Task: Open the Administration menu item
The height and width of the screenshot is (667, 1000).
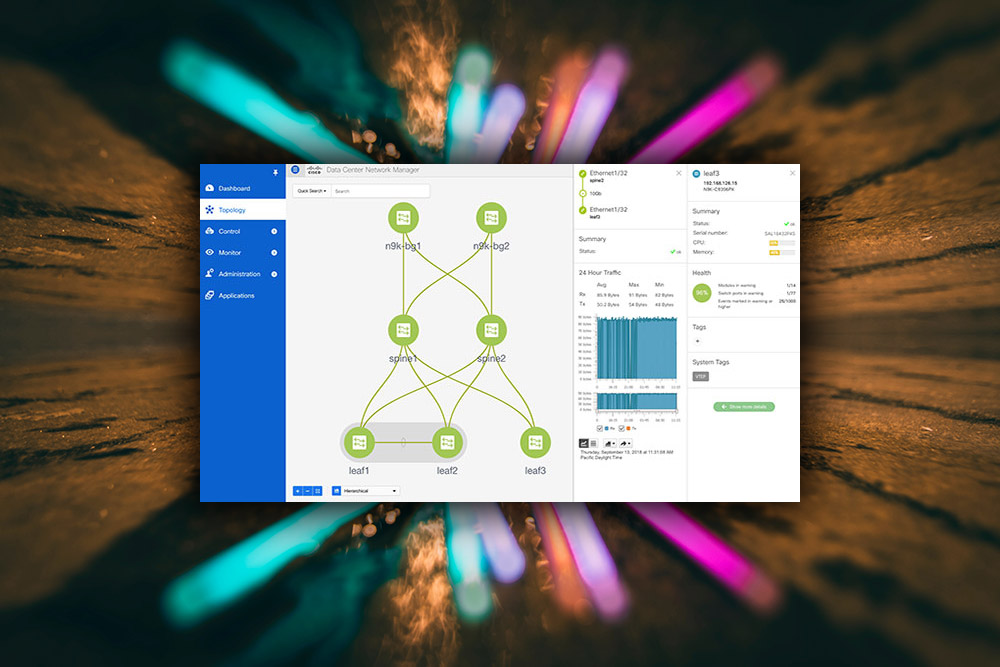Action: click(238, 273)
